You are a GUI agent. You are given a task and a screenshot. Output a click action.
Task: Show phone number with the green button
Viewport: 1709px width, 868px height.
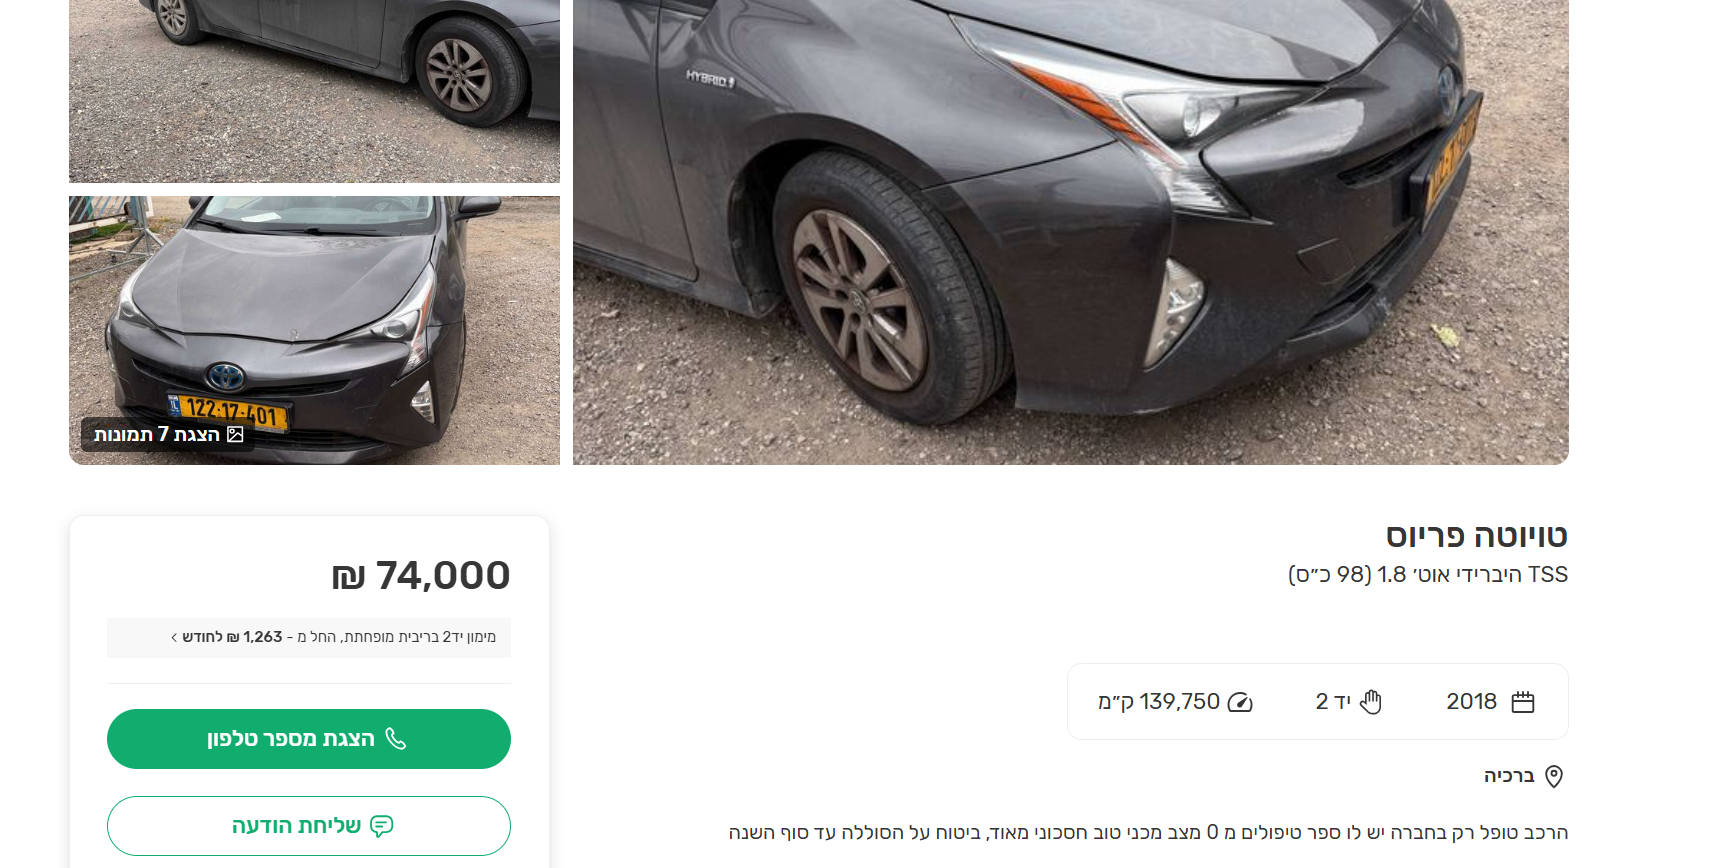coord(309,739)
